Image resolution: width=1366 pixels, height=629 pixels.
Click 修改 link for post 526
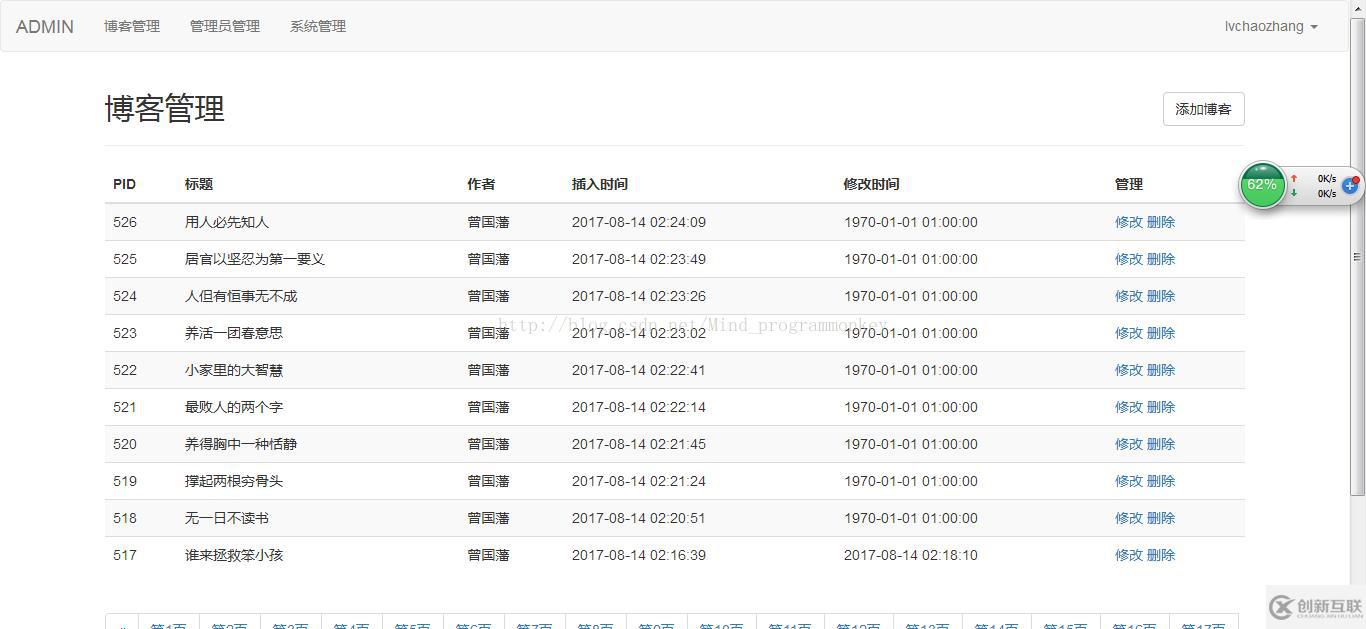click(1130, 222)
